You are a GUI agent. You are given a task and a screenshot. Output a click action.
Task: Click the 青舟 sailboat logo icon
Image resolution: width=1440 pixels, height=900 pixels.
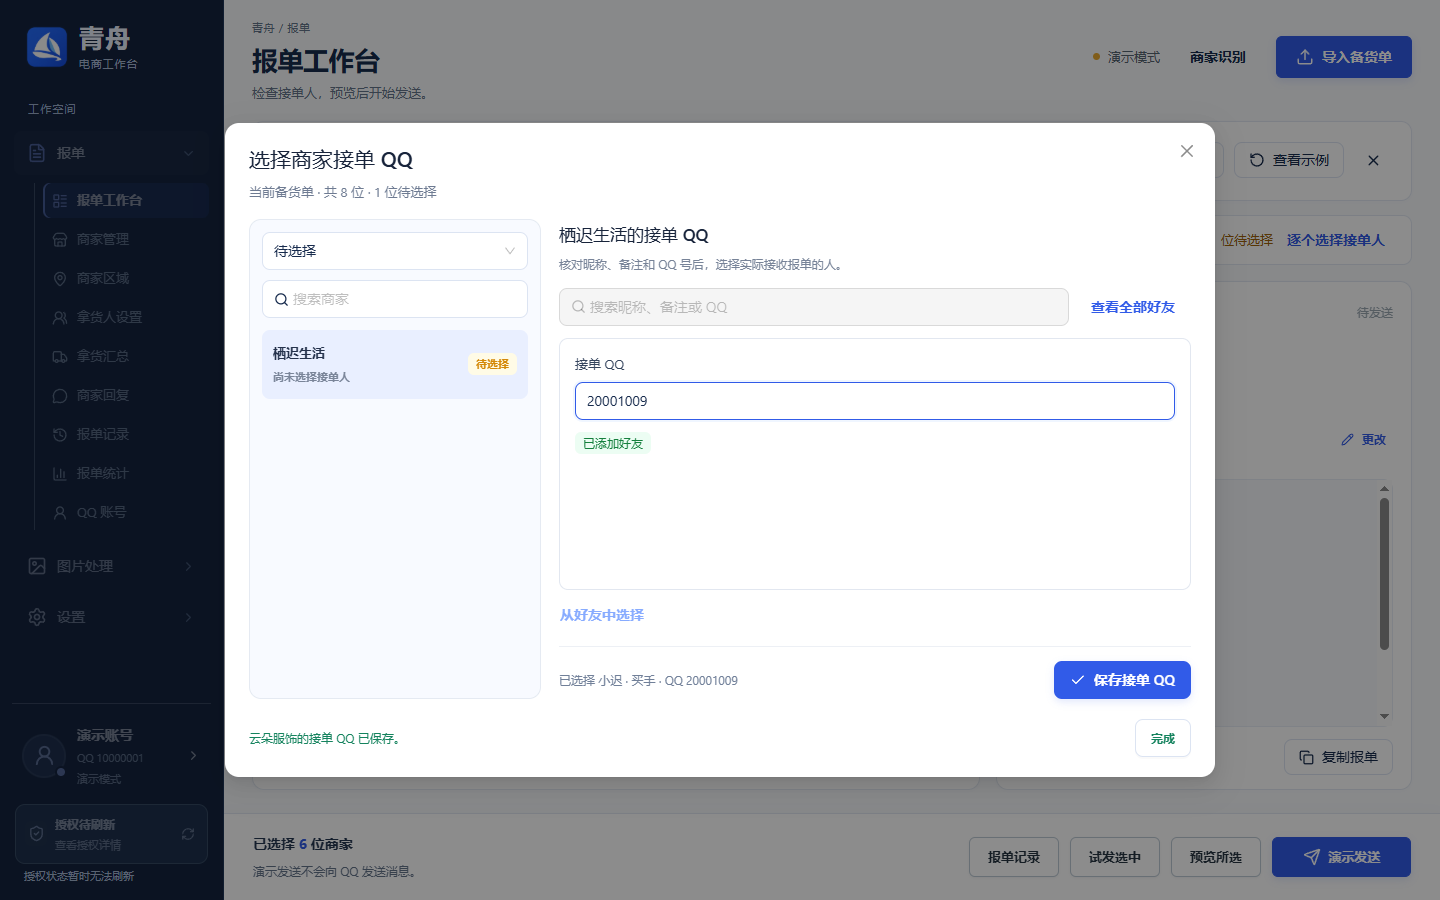point(47,47)
